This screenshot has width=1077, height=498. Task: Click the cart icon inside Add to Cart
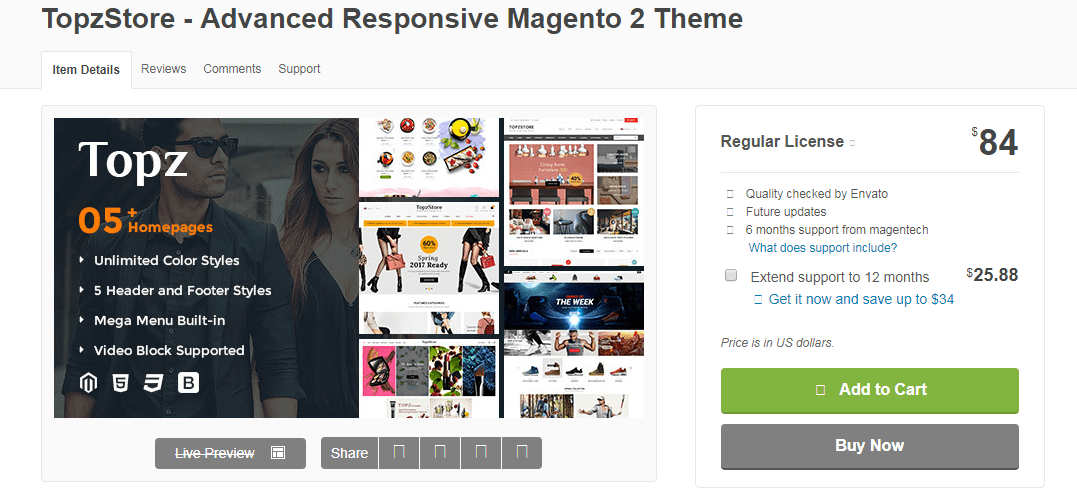point(819,389)
